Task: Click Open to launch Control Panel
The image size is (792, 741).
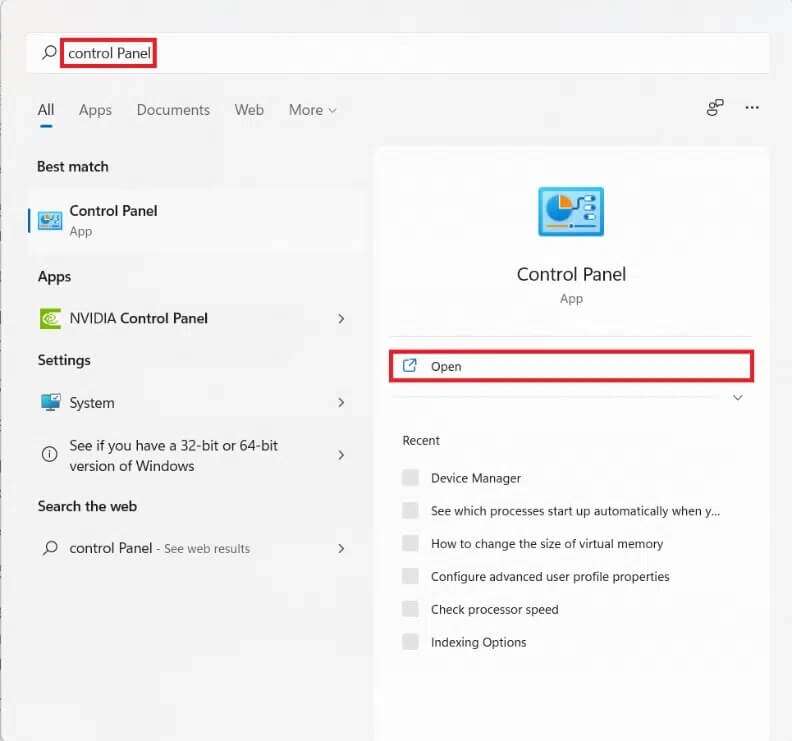Action: [571, 366]
